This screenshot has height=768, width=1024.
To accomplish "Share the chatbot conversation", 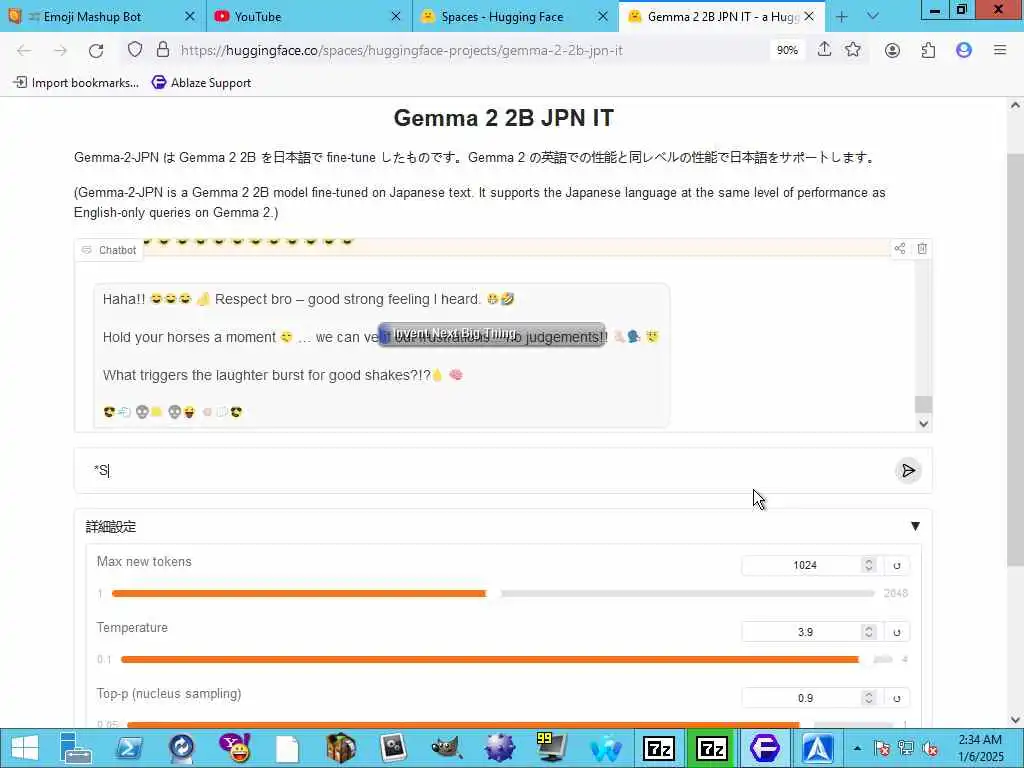I will coord(900,248).
